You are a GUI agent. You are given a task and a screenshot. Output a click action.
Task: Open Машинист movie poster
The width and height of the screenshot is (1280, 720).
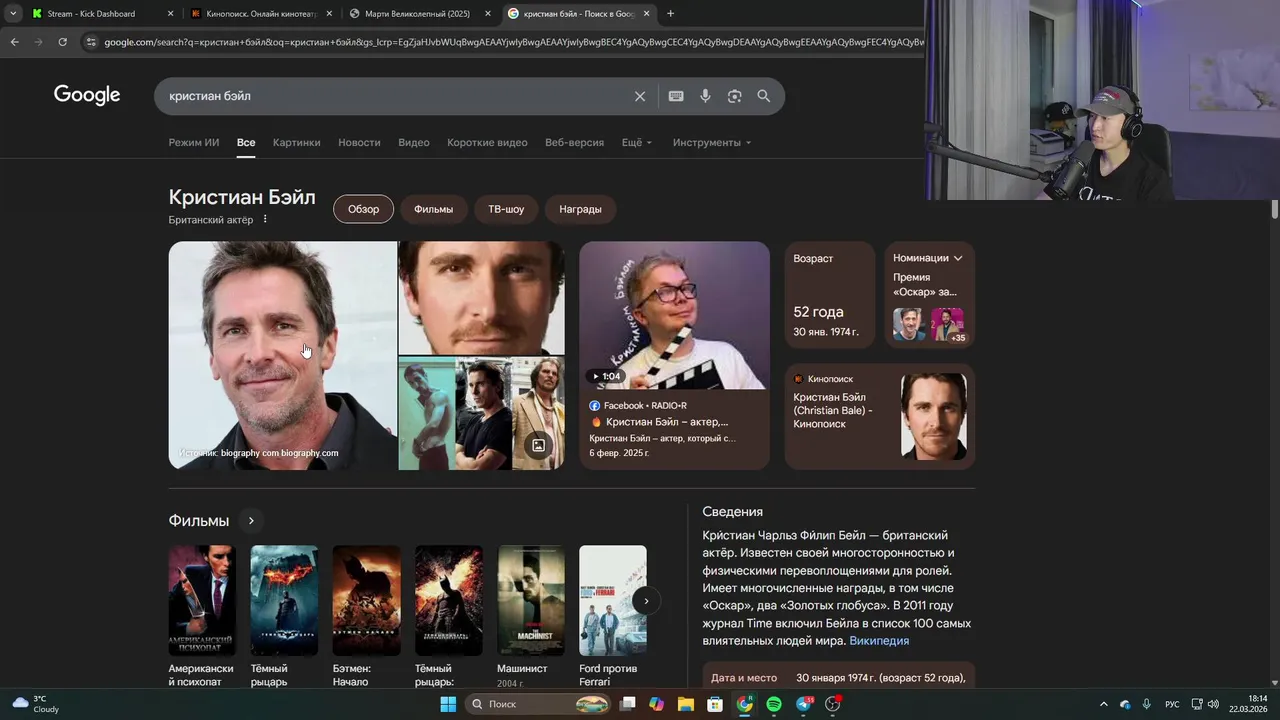pyautogui.click(x=531, y=600)
